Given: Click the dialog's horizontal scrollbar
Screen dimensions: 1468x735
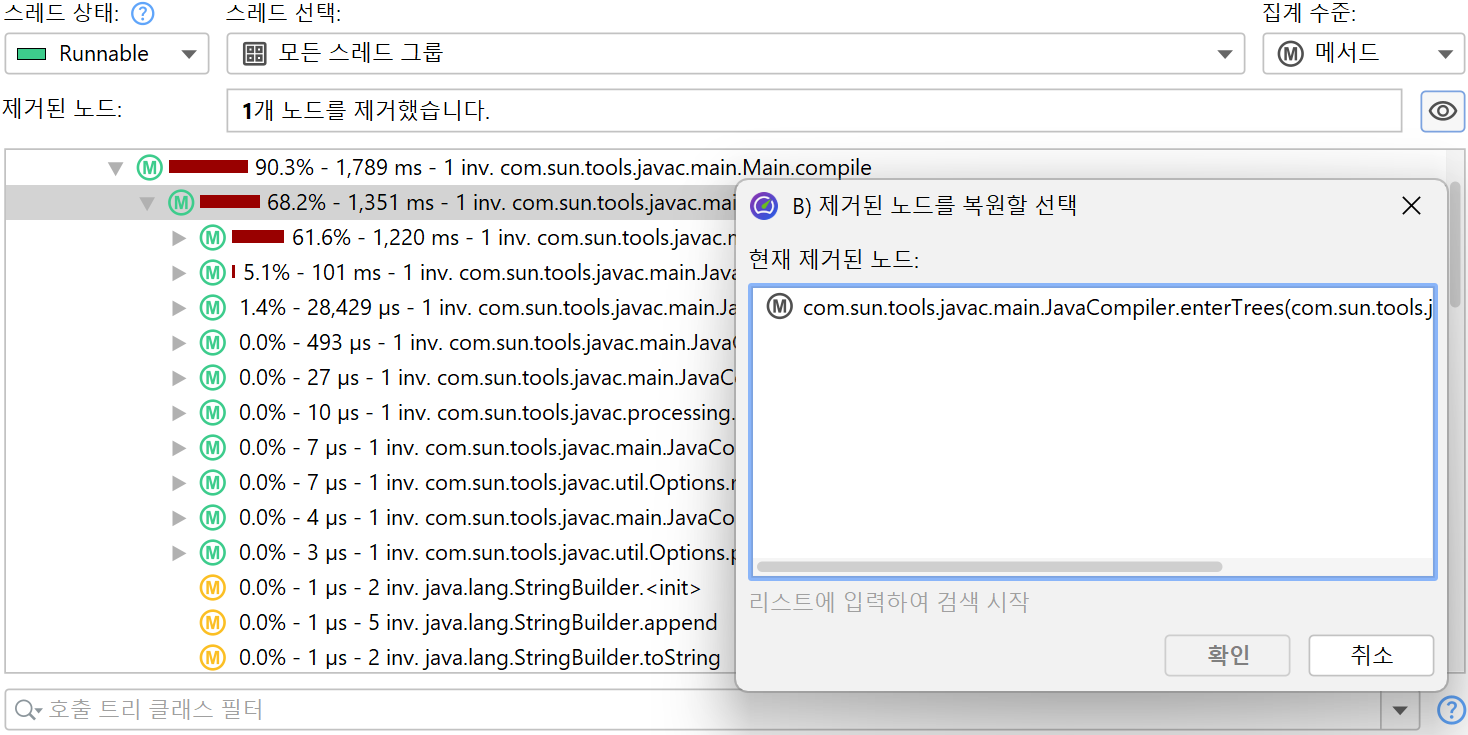Looking at the screenshot, I should point(990,566).
